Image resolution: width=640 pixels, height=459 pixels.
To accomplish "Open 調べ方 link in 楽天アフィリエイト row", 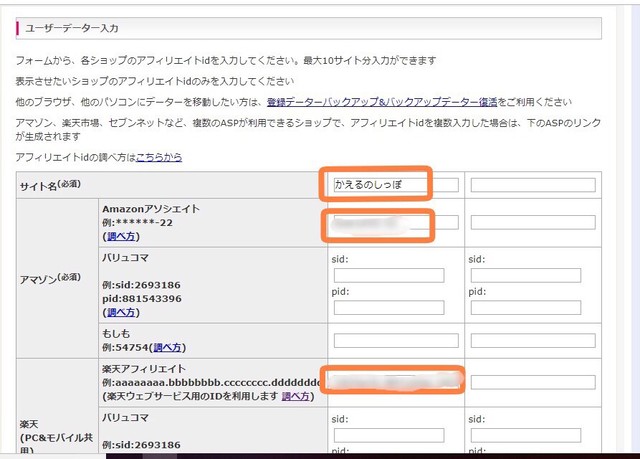I will point(296,396).
